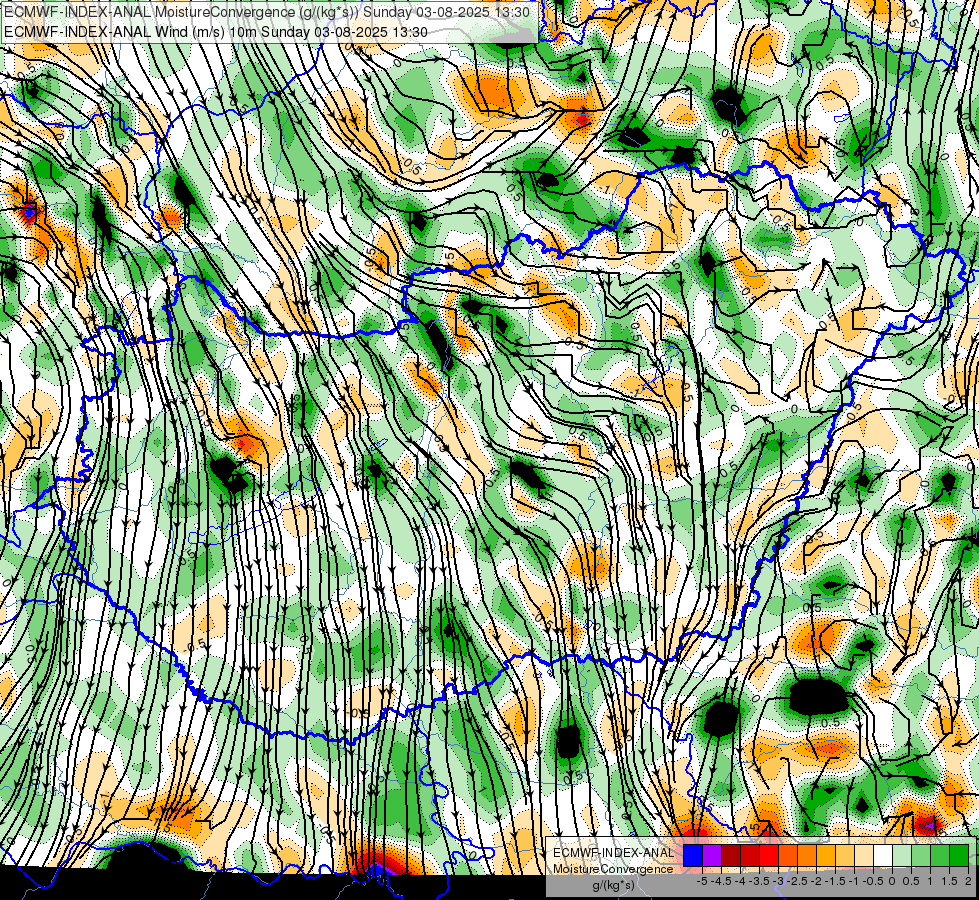The width and height of the screenshot is (979, 900).
Task: Click the pale peach swatch between -1 and -0.5
Action: 864,856
